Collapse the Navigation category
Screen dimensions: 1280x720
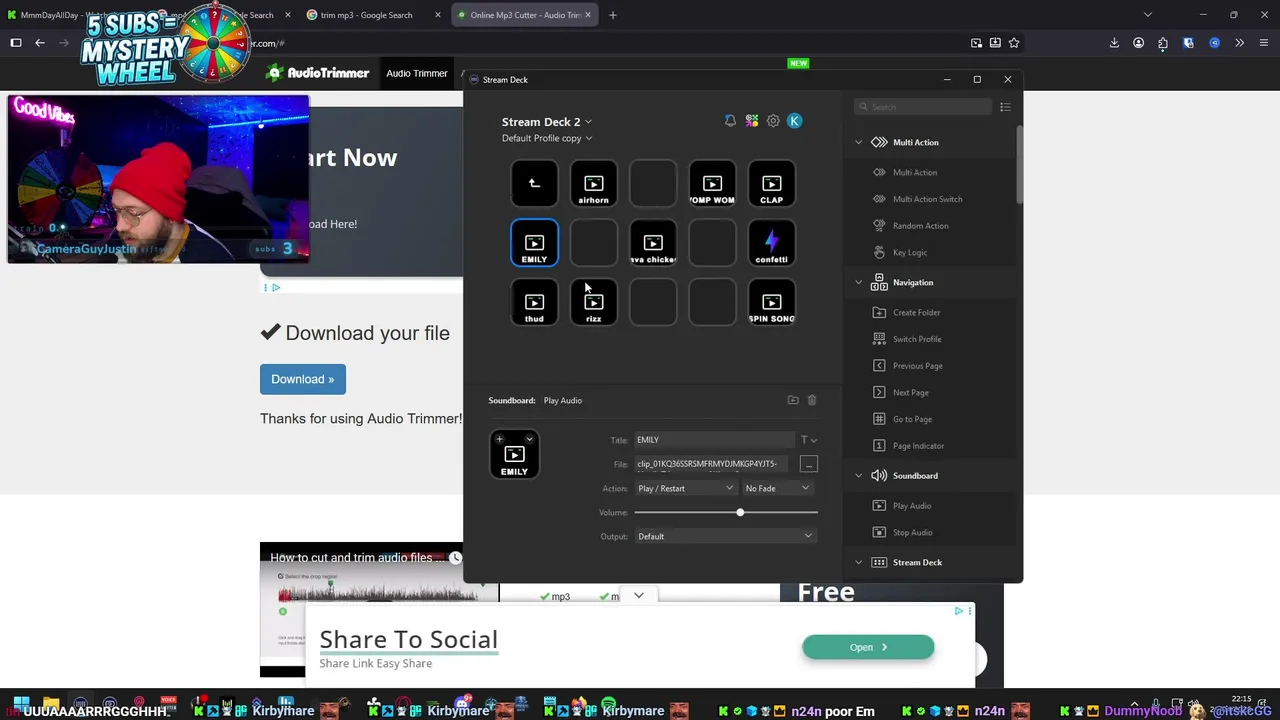858,283
